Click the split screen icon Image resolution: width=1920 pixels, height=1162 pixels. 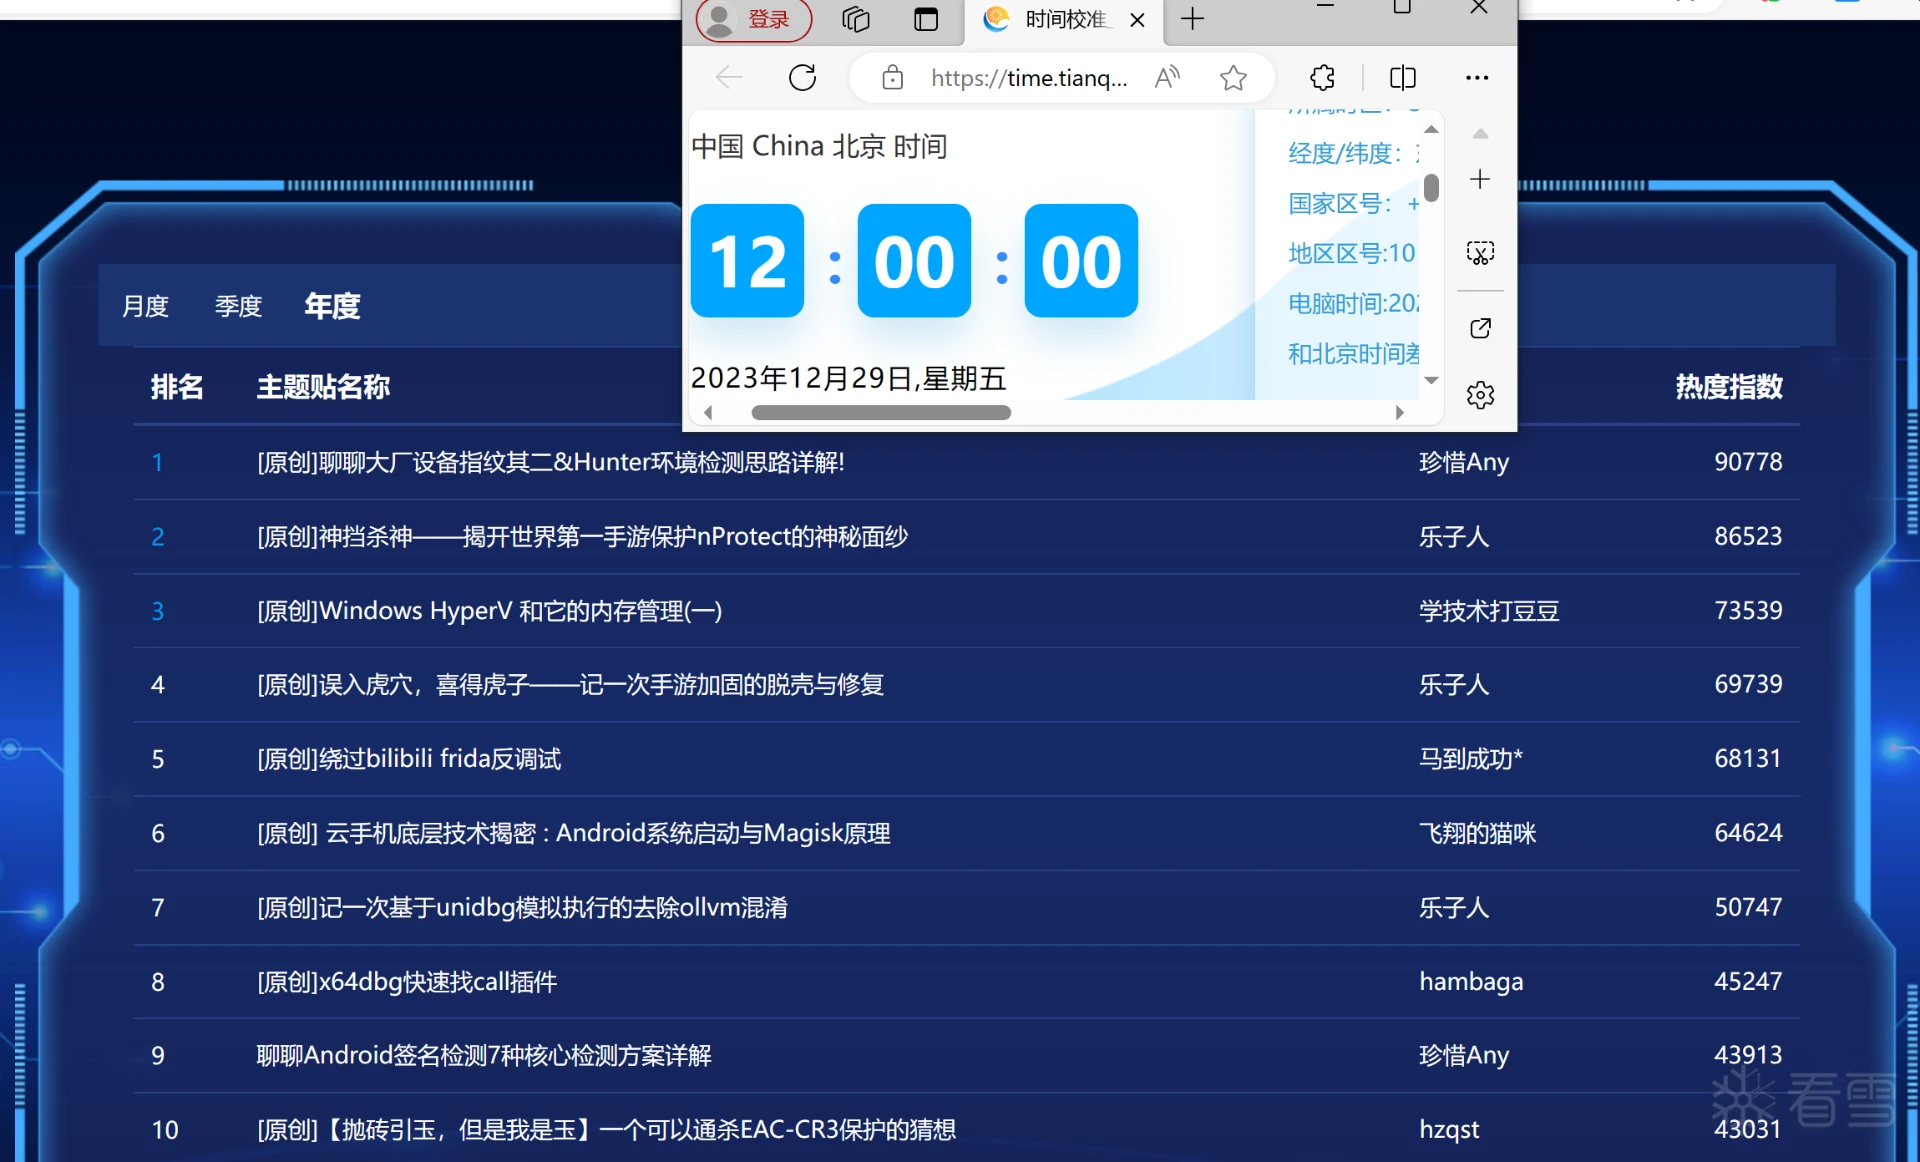pyautogui.click(x=1402, y=78)
